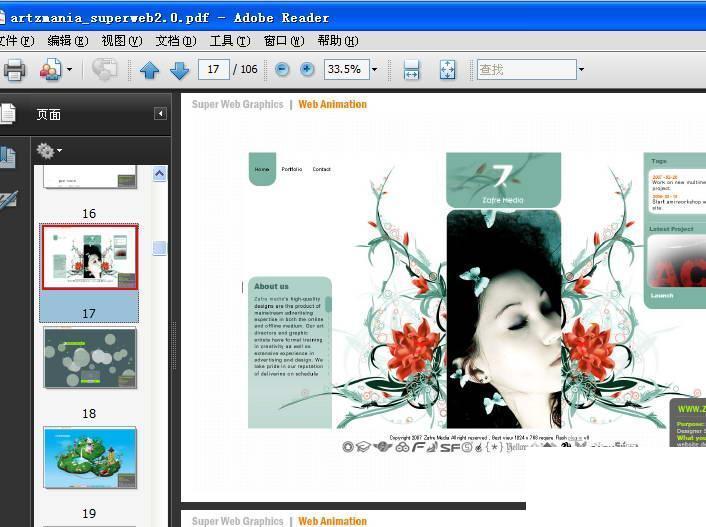The height and width of the screenshot is (527, 706).
Task: Click the thumbnail panel scrollbar handle
Action: click(x=159, y=248)
